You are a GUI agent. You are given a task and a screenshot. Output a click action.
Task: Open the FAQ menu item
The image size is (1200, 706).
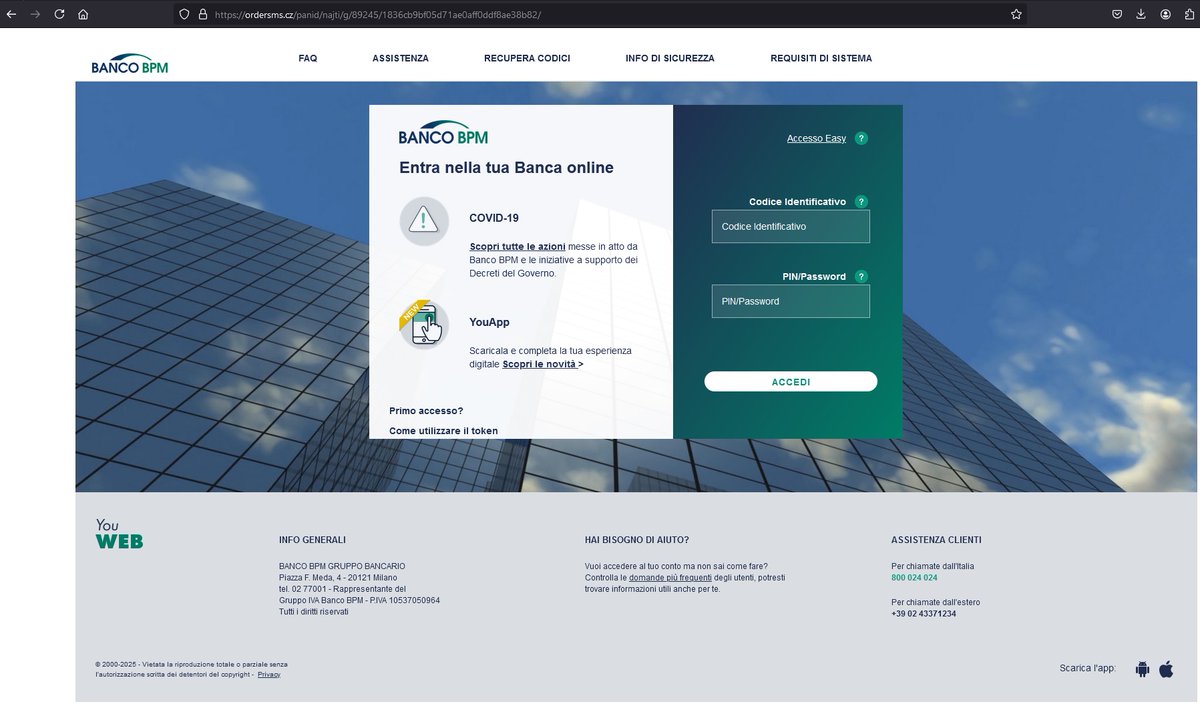[308, 58]
